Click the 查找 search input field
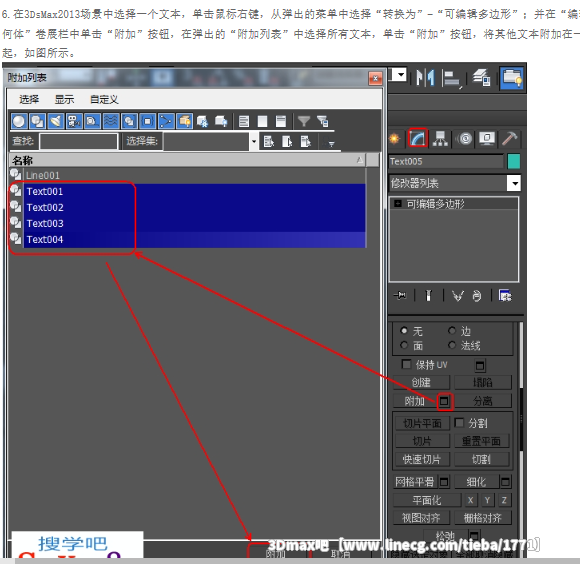The height and width of the screenshot is (564, 580). [78, 142]
